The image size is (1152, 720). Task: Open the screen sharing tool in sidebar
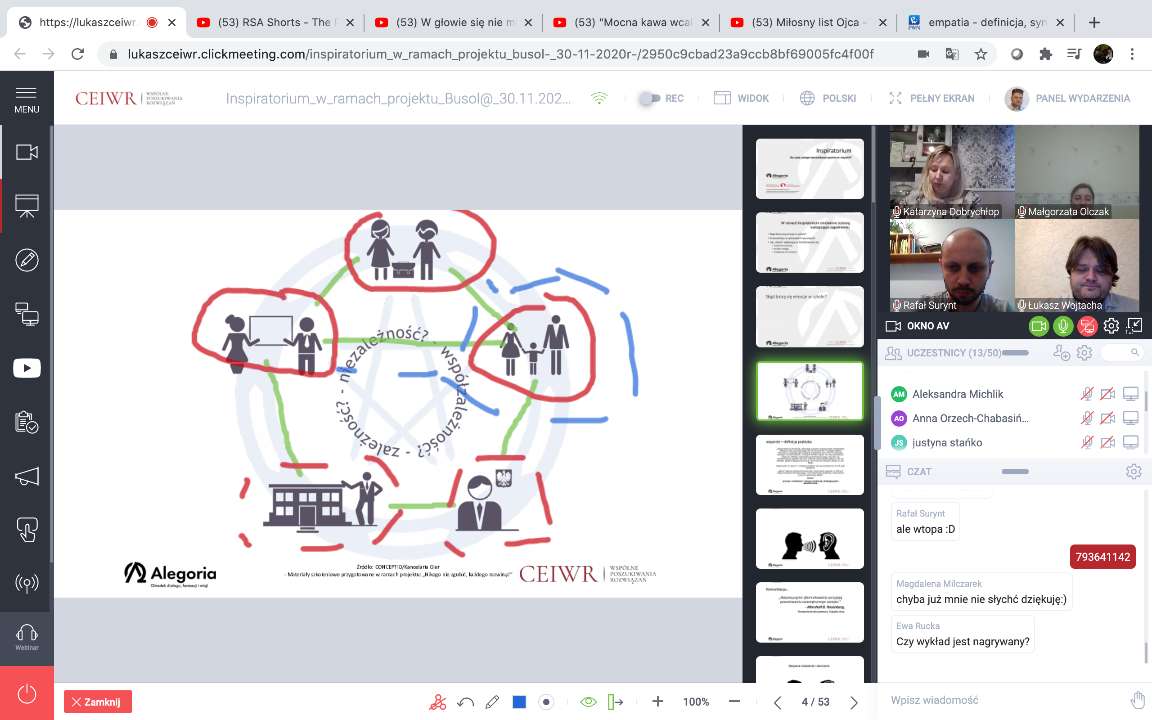26,314
